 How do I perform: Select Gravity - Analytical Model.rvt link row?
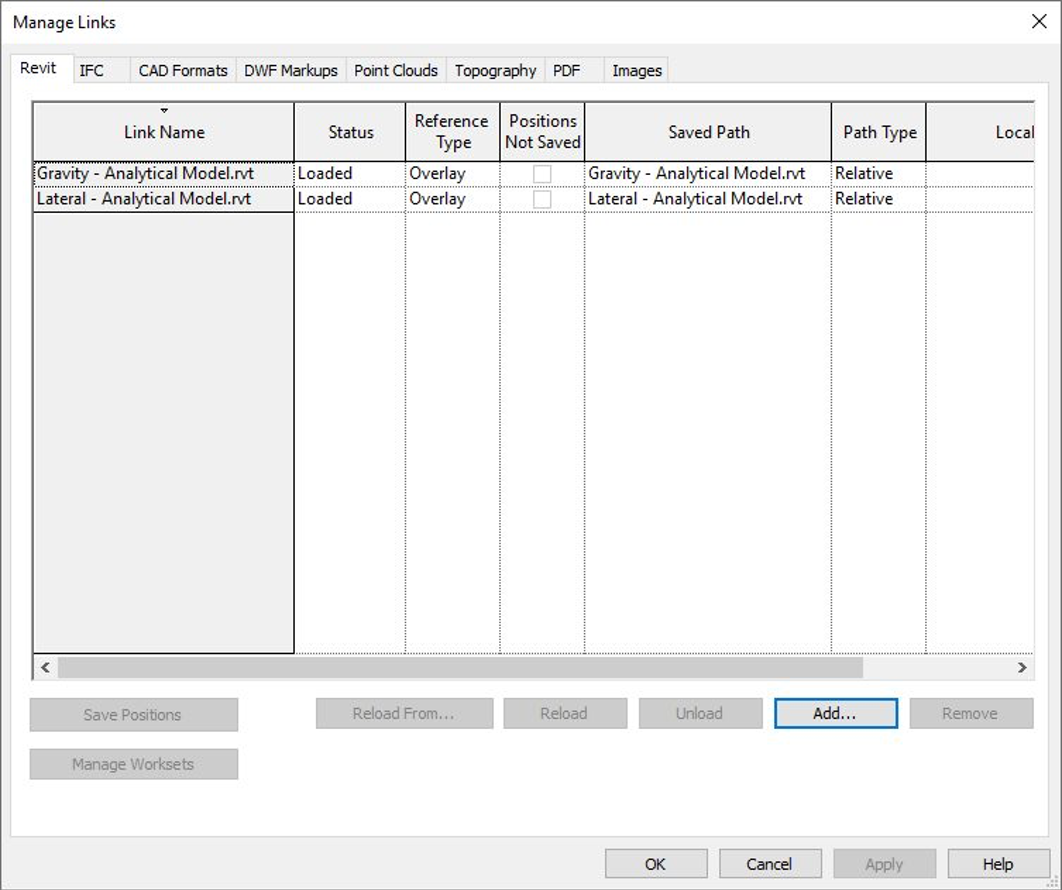click(146, 174)
